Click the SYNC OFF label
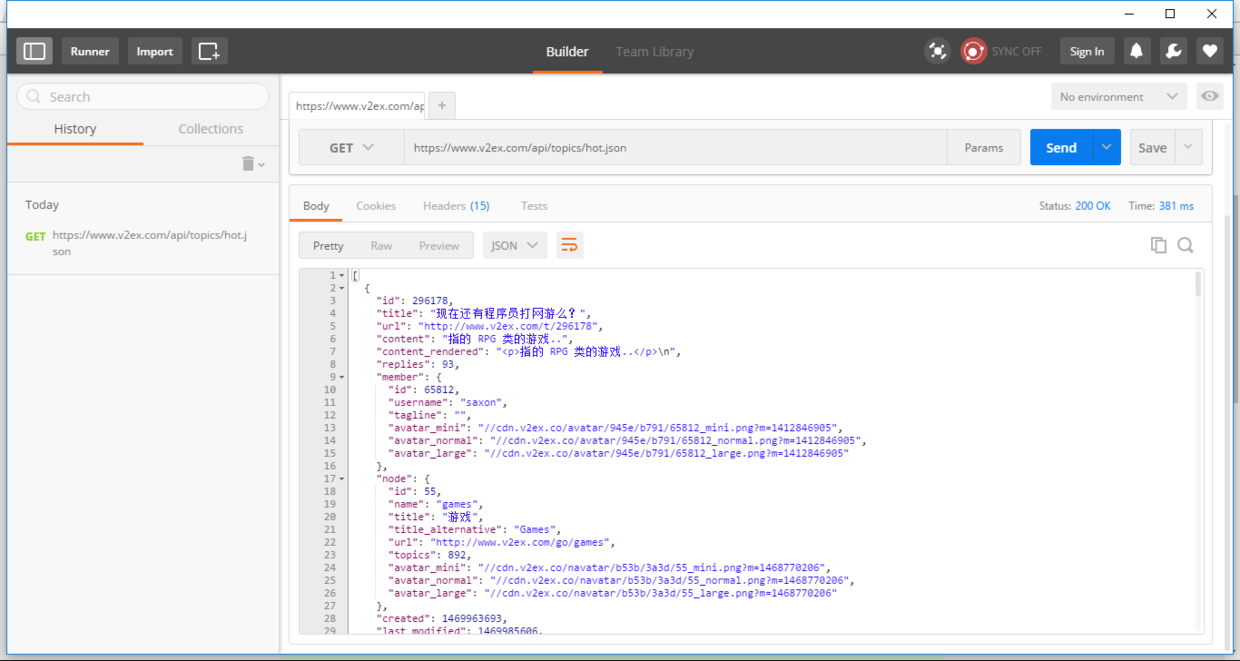 [1016, 51]
